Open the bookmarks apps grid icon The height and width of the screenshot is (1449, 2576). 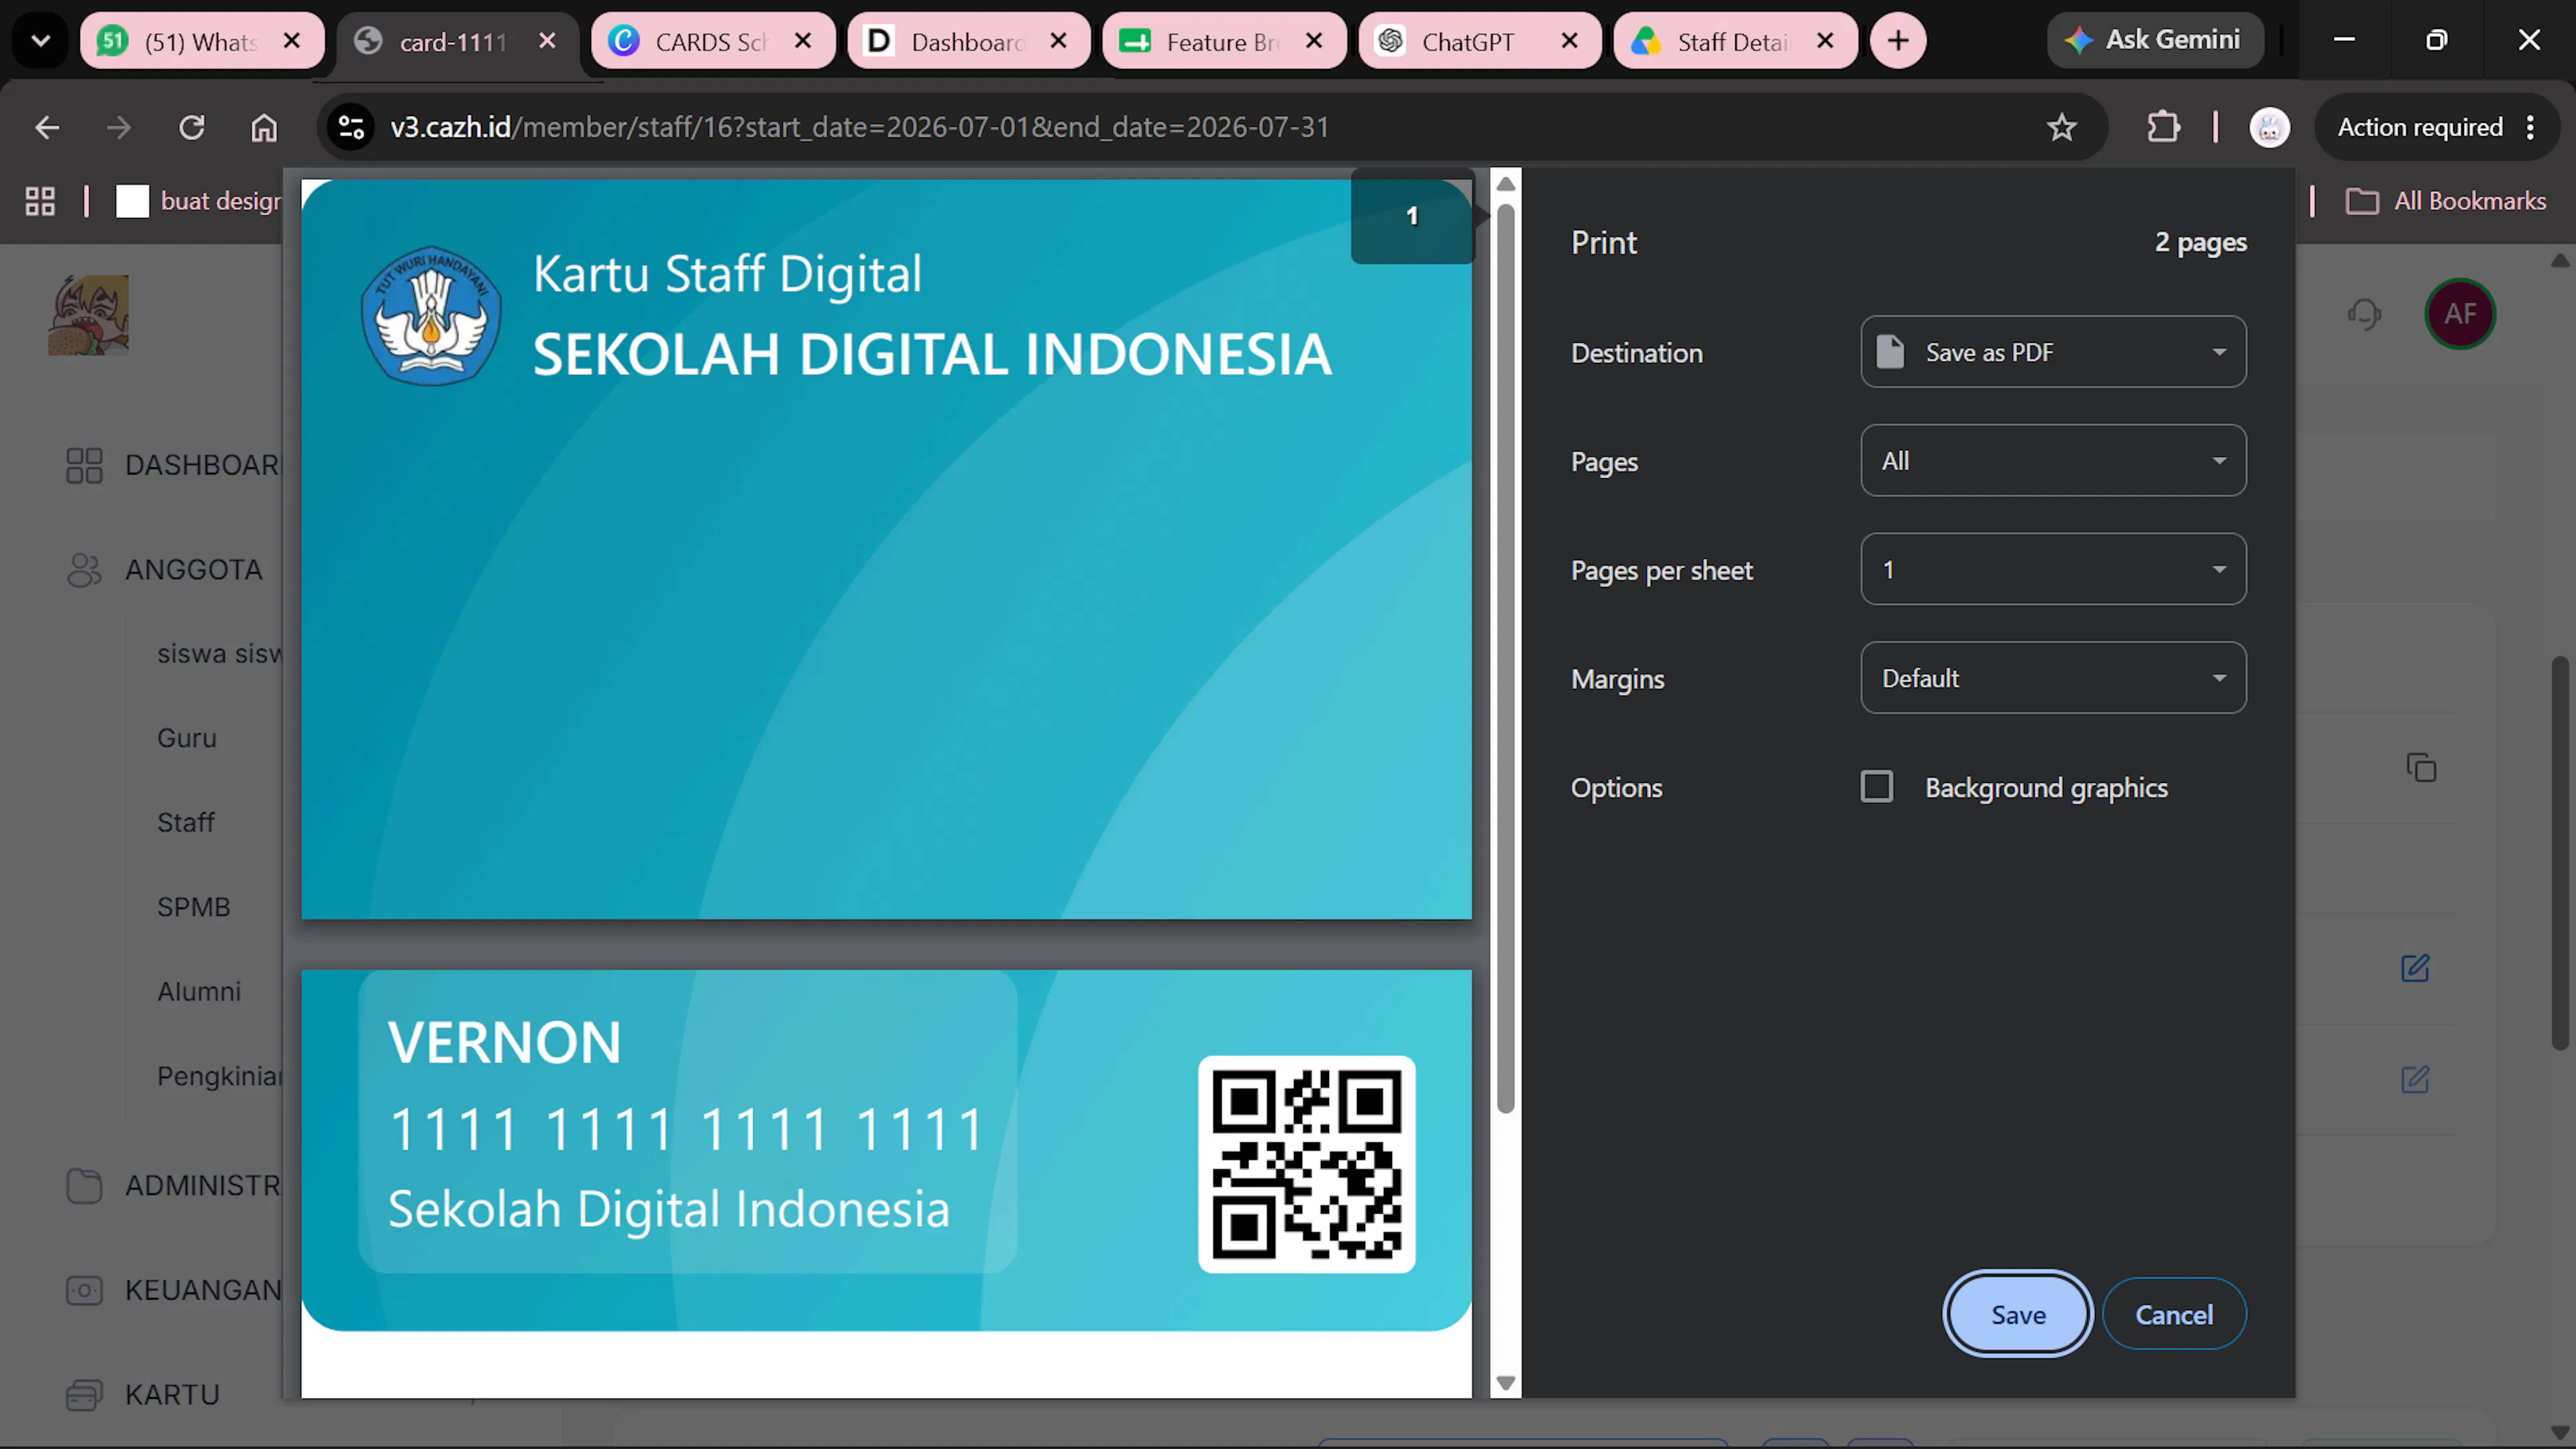pyautogui.click(x=40, y=201)
